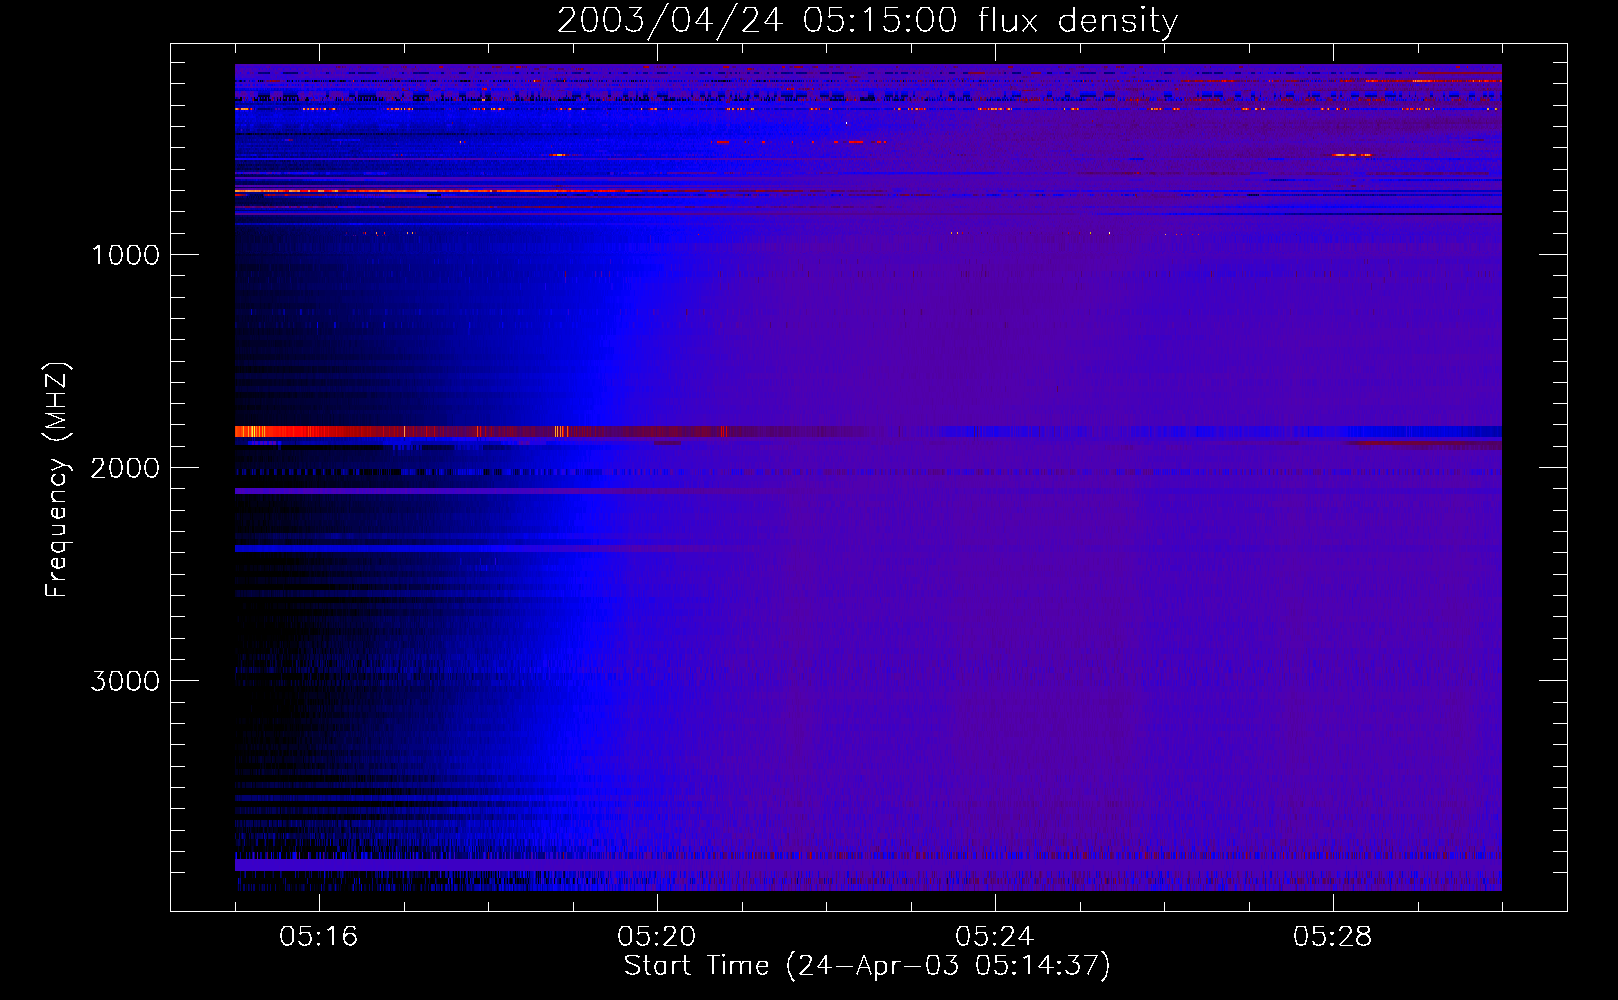
Task: Click the 05:20 time tick label
Action: click(657, 936)
